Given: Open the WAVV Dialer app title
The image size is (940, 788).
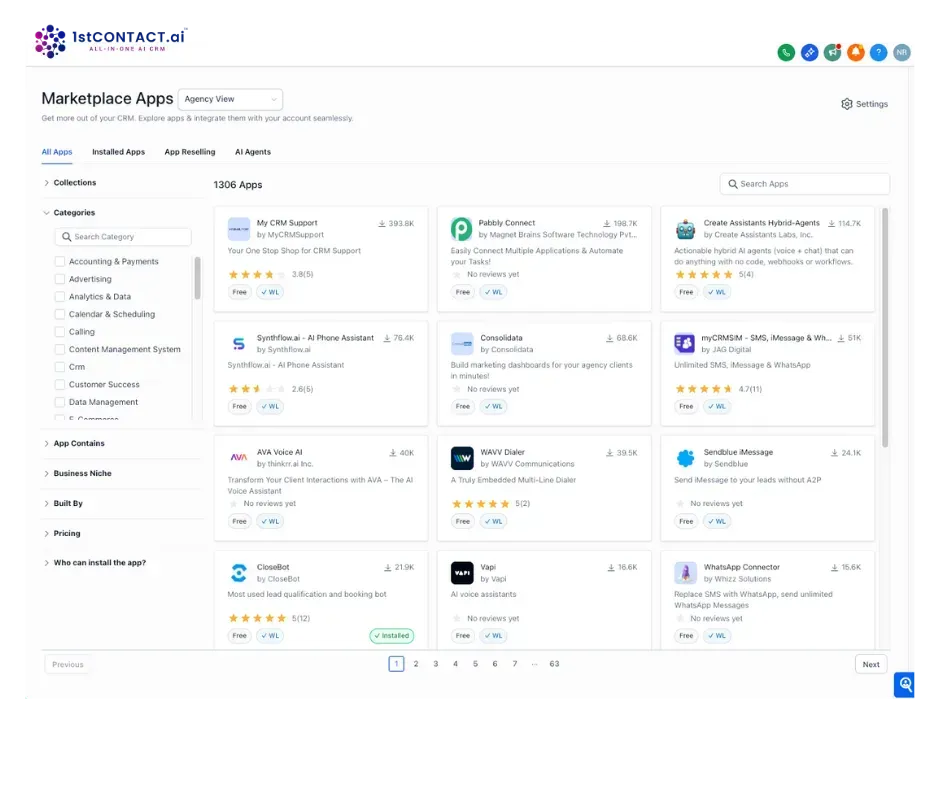Looking at the screenshot, I should coord(502,452).
